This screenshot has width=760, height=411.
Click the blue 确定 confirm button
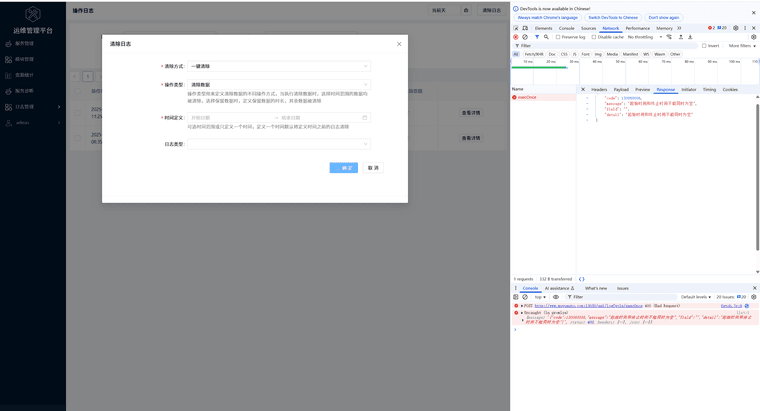point(344,168)
